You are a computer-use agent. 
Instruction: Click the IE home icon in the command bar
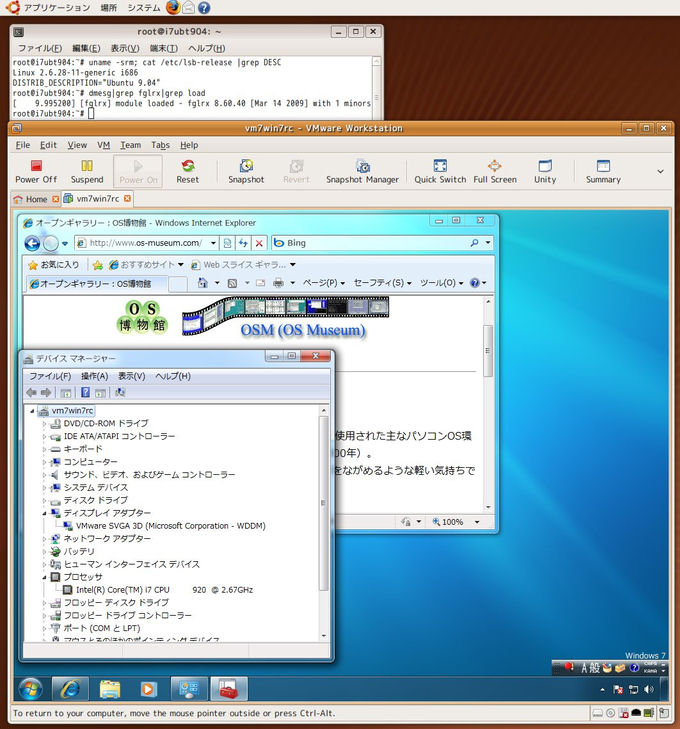203,283
